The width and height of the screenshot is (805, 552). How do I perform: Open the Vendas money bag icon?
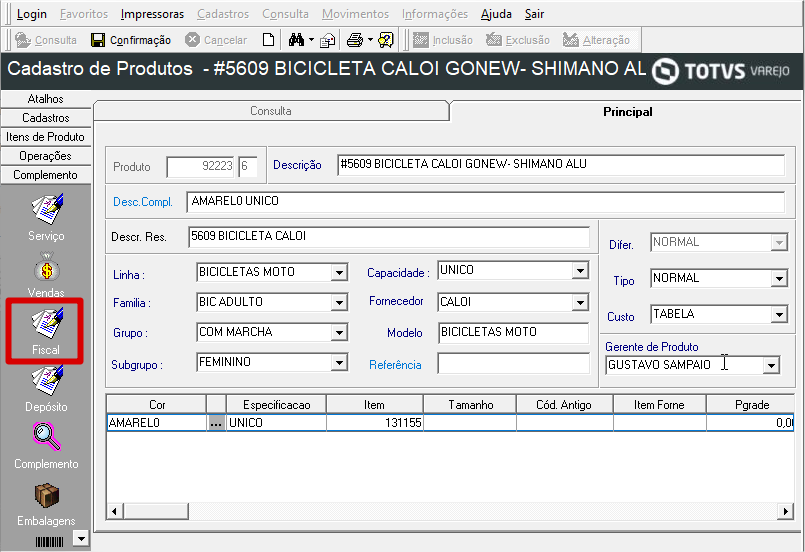click(x=47, y=267)
